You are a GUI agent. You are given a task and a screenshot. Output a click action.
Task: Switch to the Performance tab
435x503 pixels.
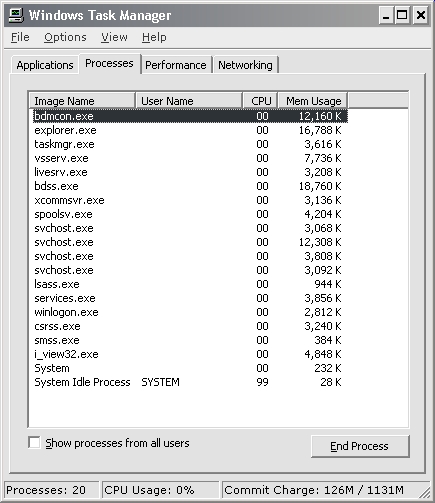click(x=176, y=65)
